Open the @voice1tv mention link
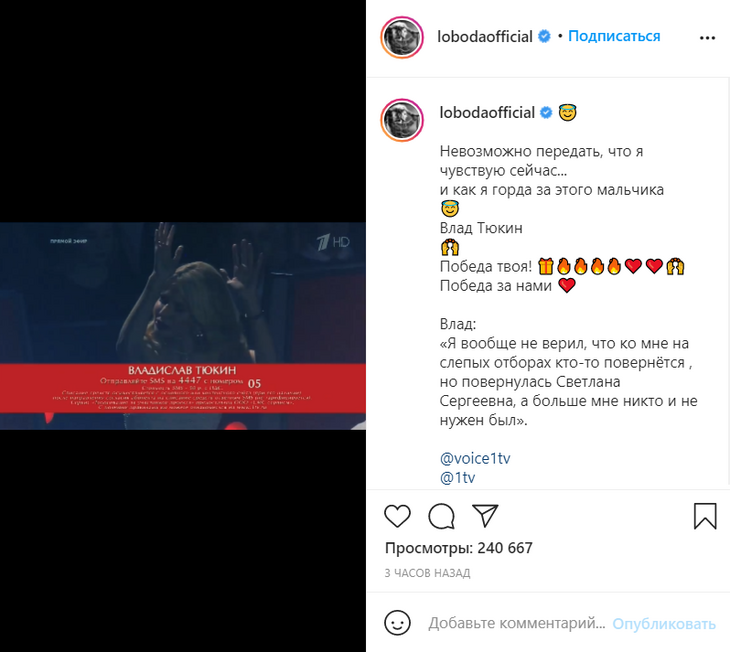Image resolution: width=730 pixels, height=652 pixels. click(x=475, y=458)
